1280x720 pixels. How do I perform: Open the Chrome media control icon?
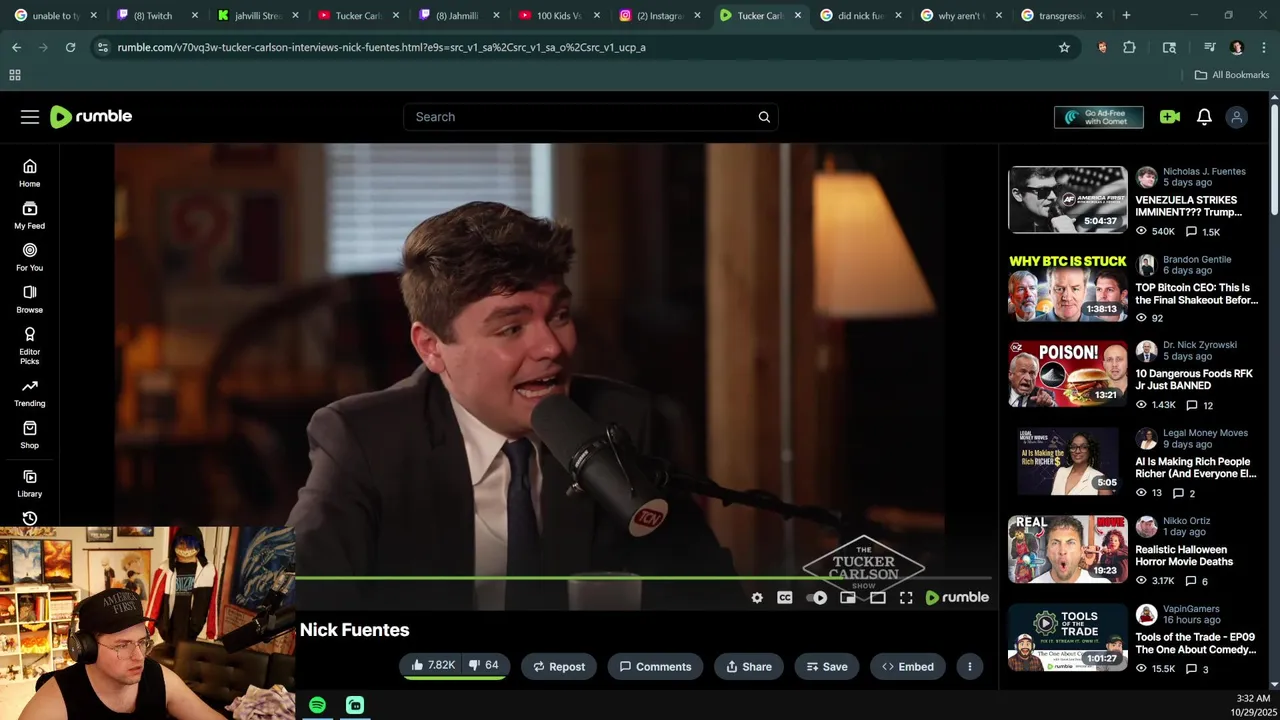1209,47
